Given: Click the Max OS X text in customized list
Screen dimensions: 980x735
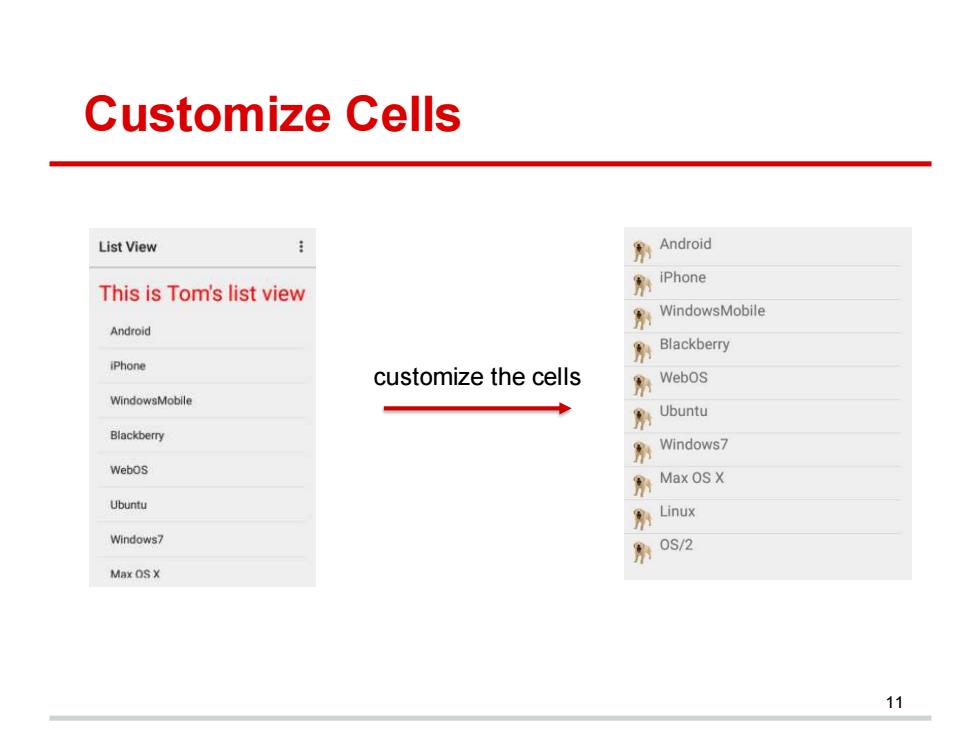Looking at the screenshot, I should [692, 478].
